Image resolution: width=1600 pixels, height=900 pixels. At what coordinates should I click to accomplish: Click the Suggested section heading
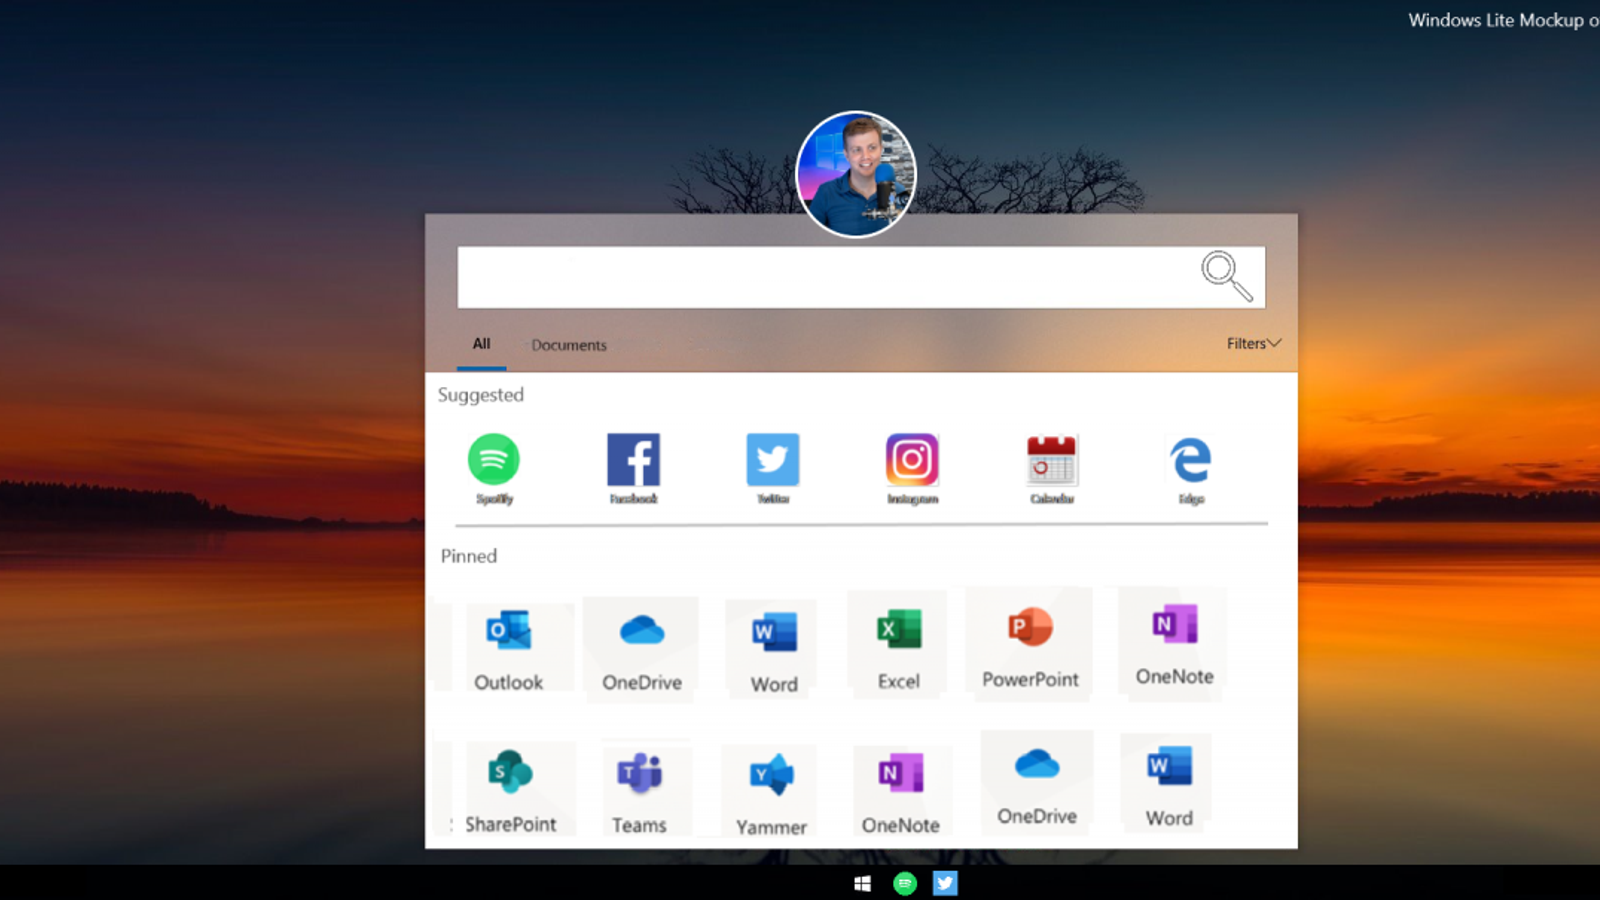point(481,395)
